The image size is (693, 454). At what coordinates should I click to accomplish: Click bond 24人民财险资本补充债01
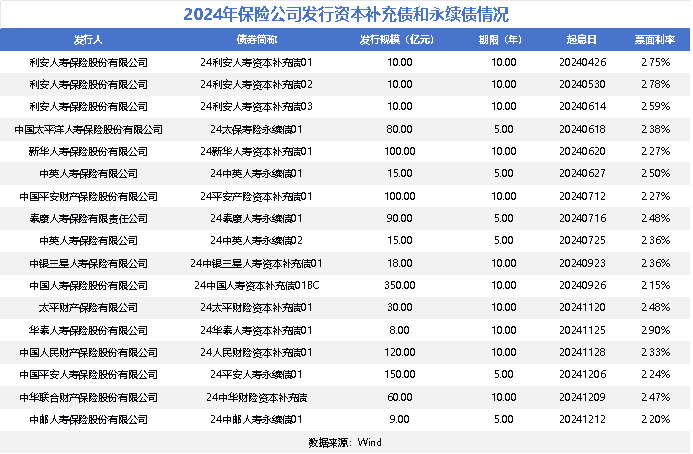pyautogui.click(x=256, y=353)
